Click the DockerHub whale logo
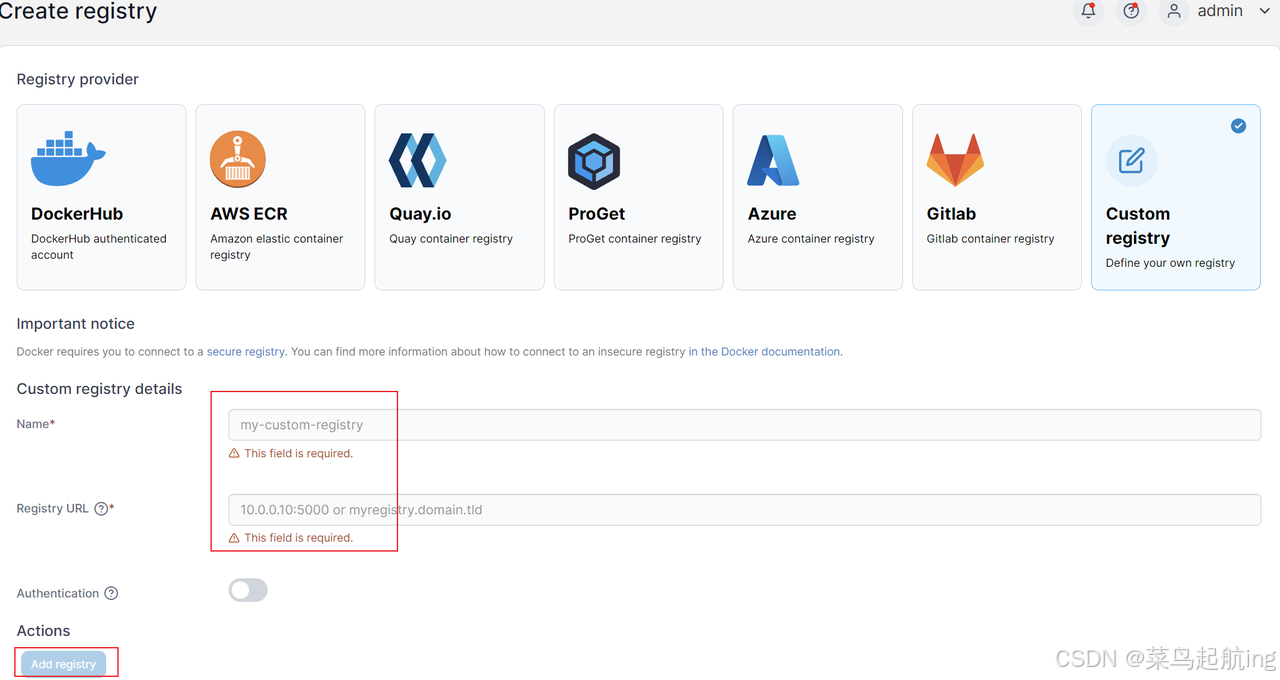The width and height of the screenshot is (1280, 680). (x=68, y=160)
